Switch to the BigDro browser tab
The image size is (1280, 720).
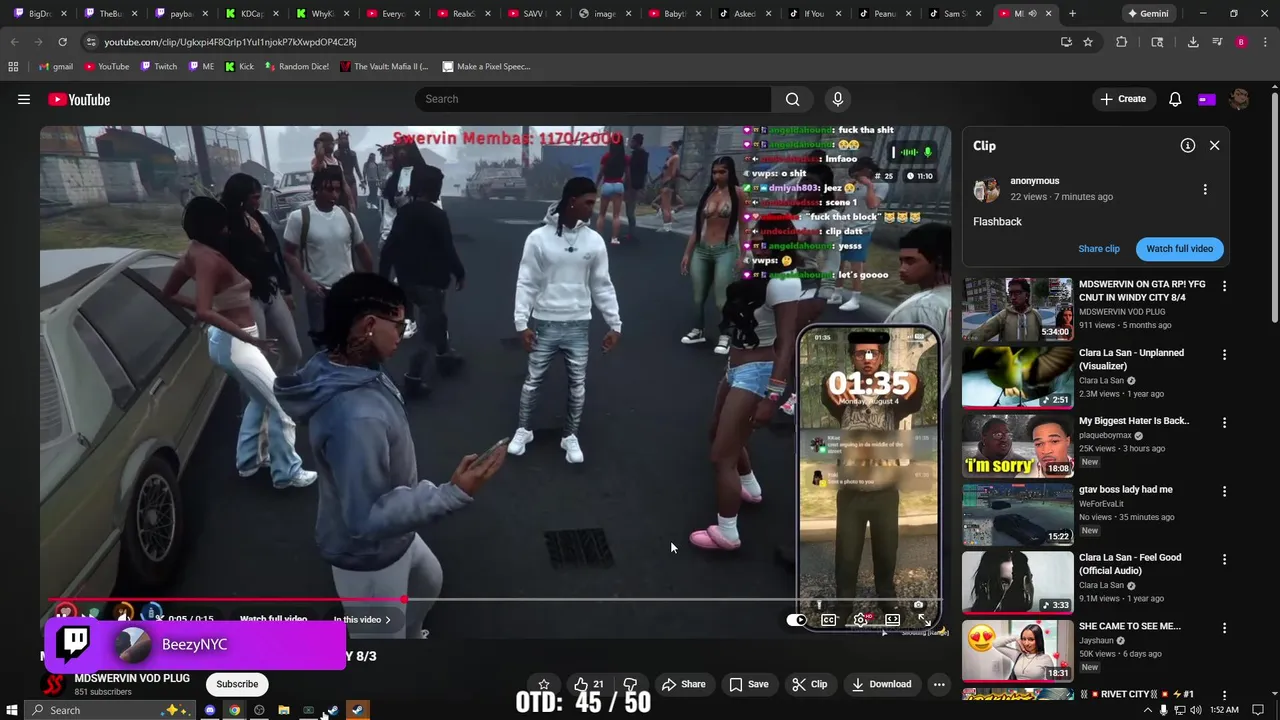tap(41, 14)
